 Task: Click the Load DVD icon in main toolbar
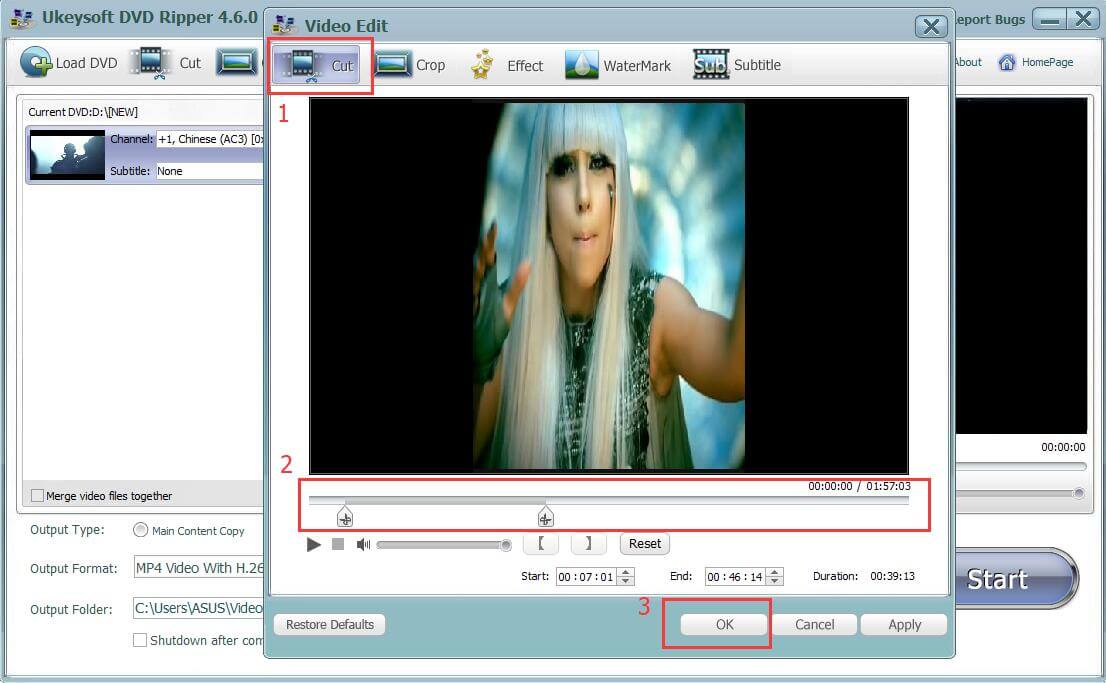pyautogui.click(x=37, y=62)
